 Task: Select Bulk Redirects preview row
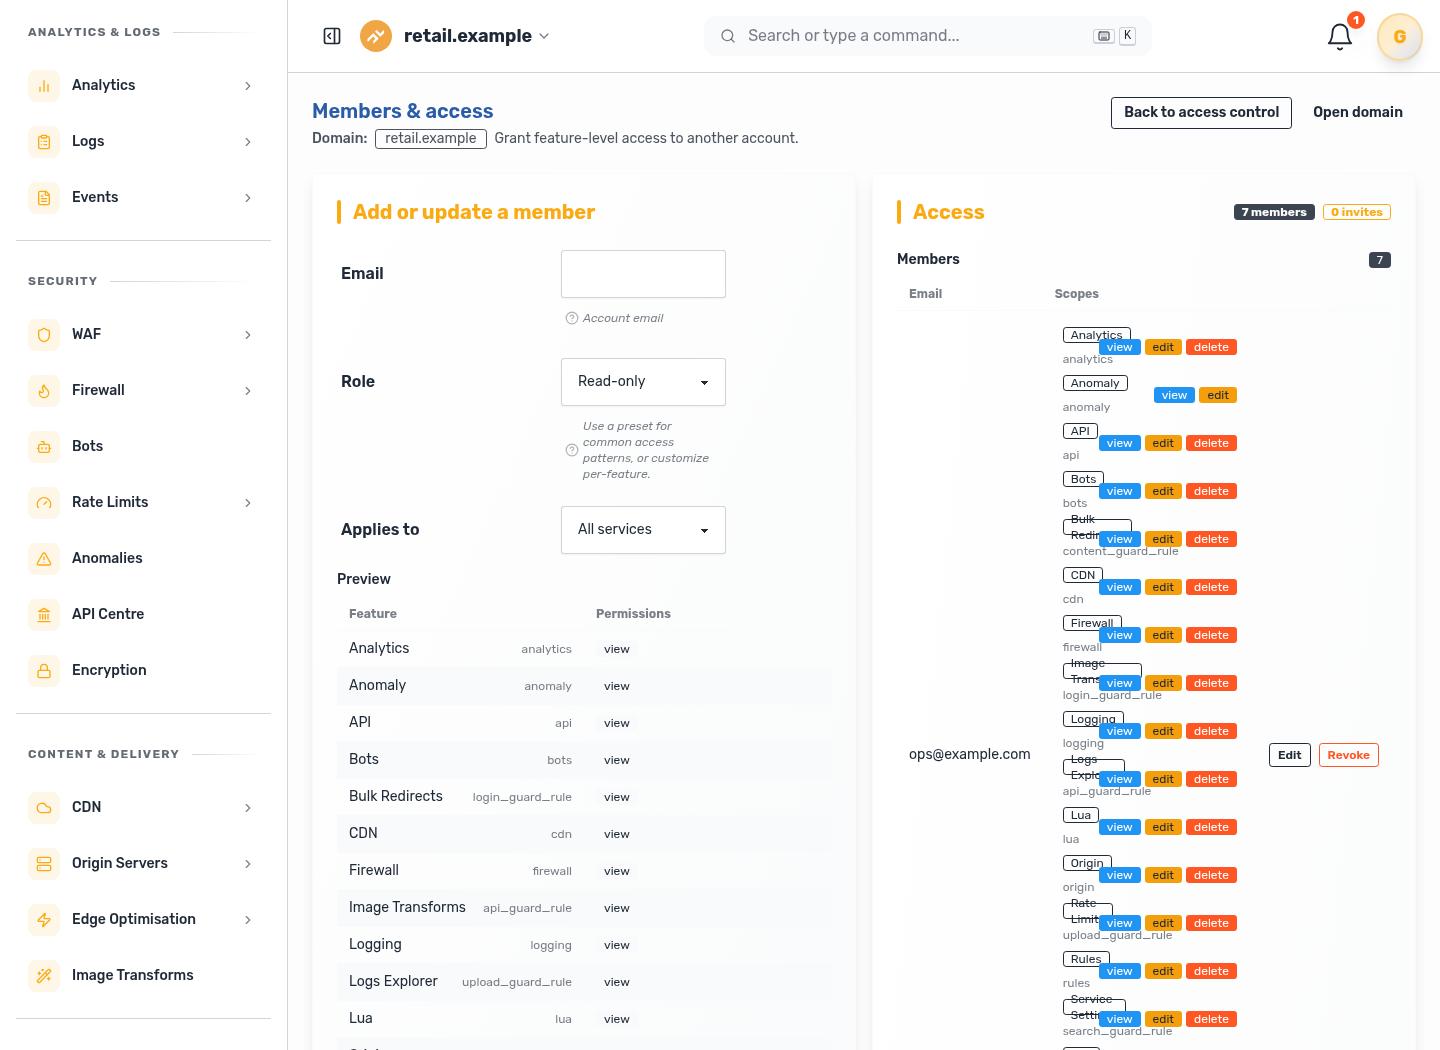(584, 797)
